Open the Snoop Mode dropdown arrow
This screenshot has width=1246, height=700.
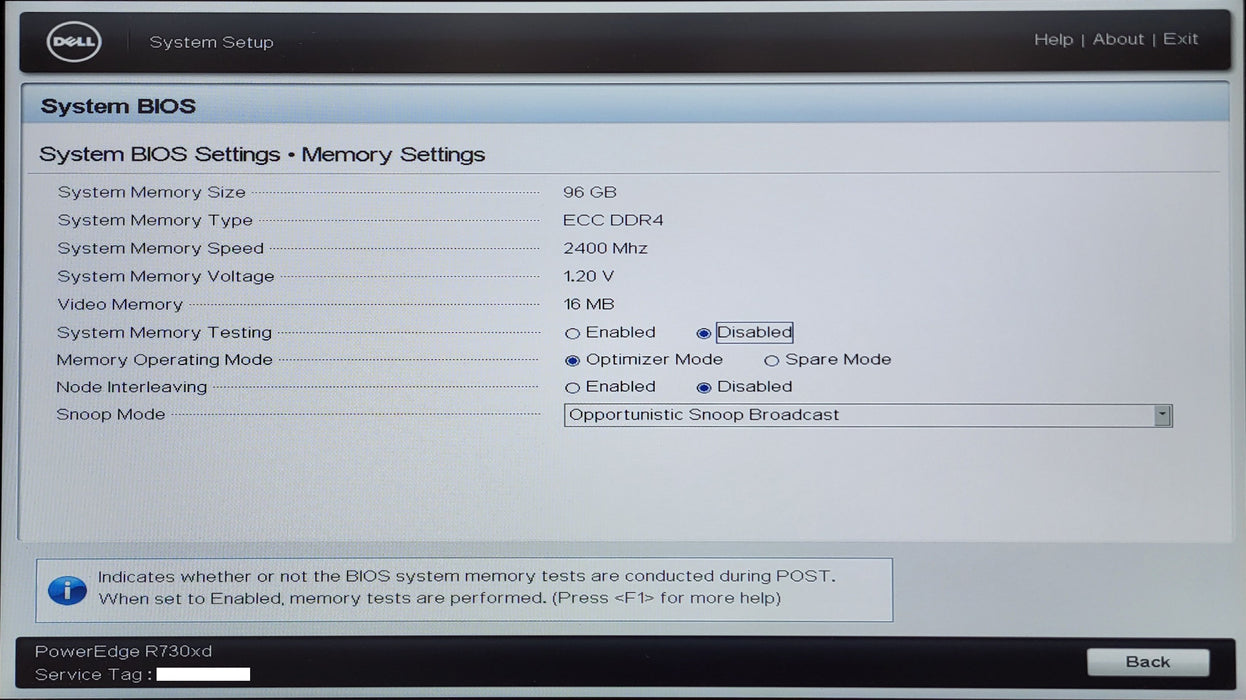coord(1162,415)
